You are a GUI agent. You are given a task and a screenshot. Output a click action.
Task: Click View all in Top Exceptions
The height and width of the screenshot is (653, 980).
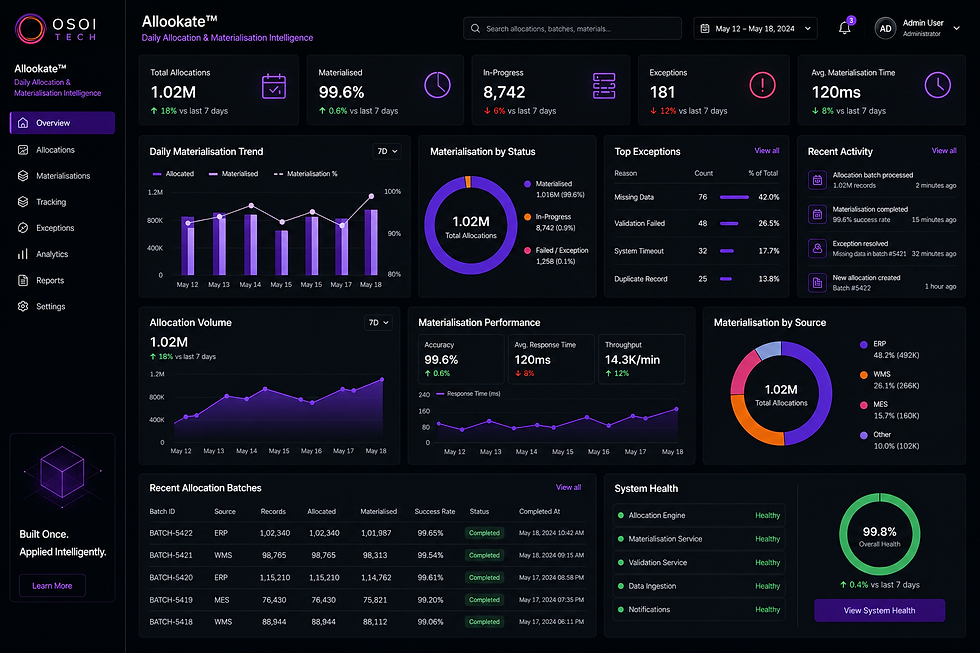click(x=766, y=151)
